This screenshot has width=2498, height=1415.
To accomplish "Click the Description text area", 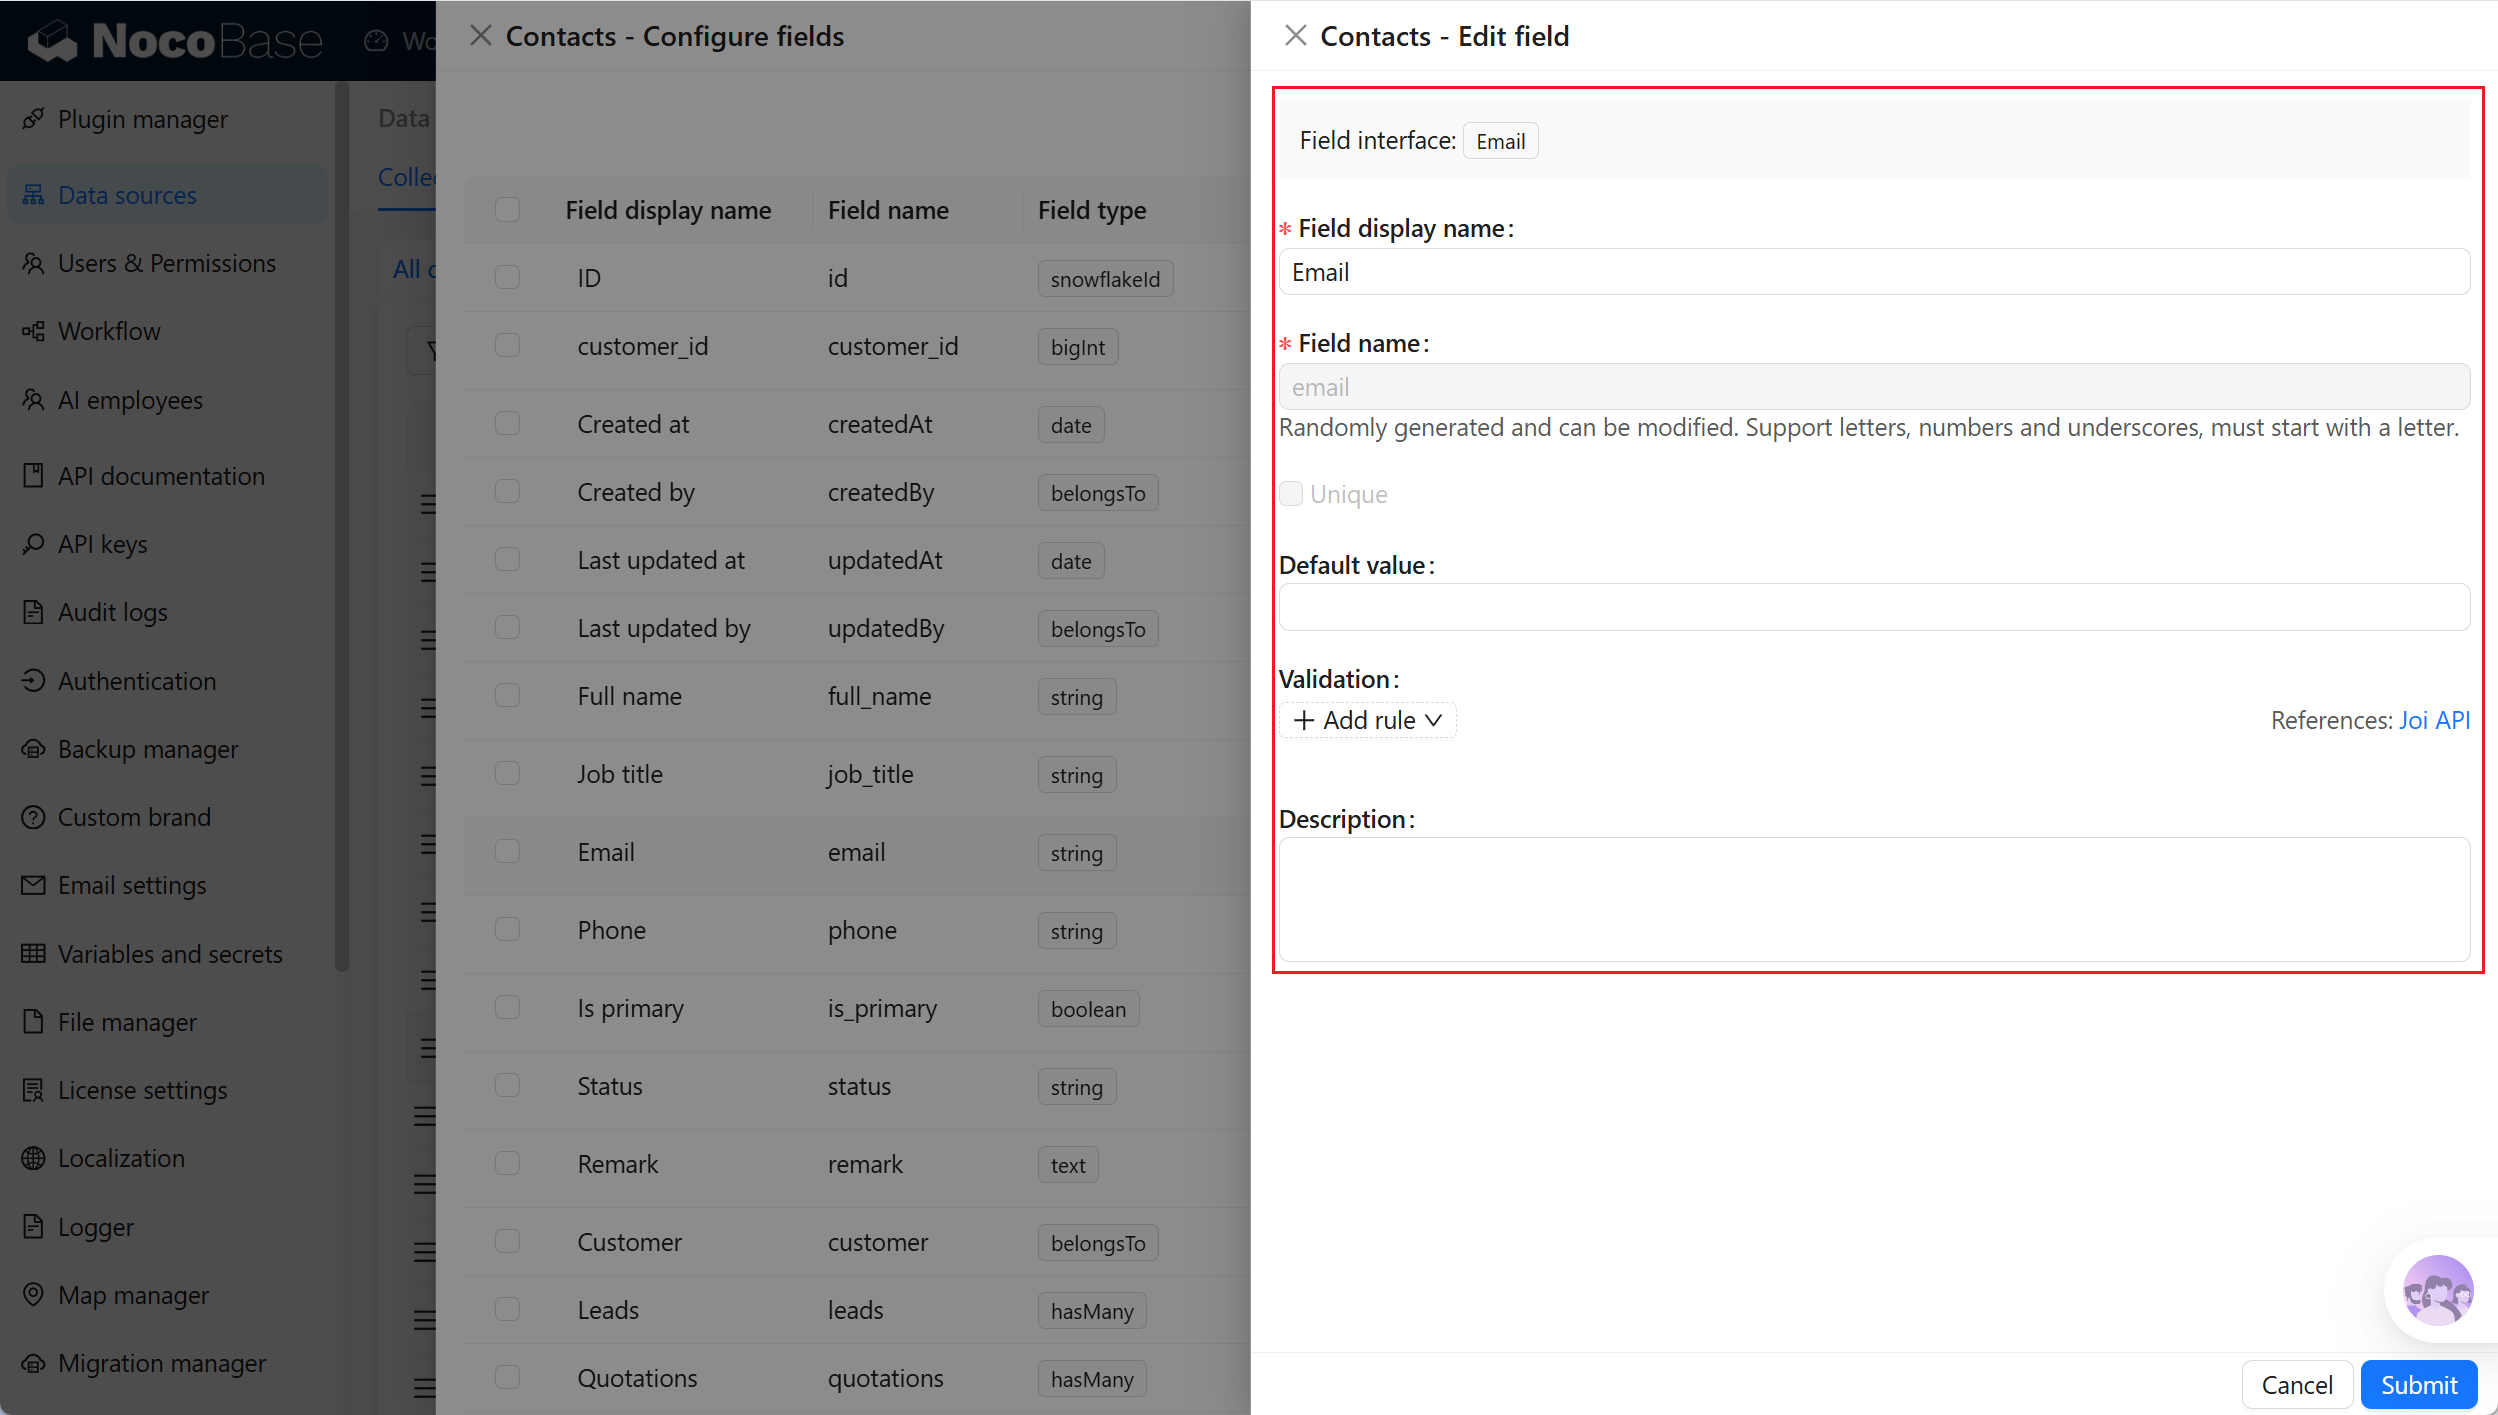I will pyautogui.click(x=1875, y=899).
